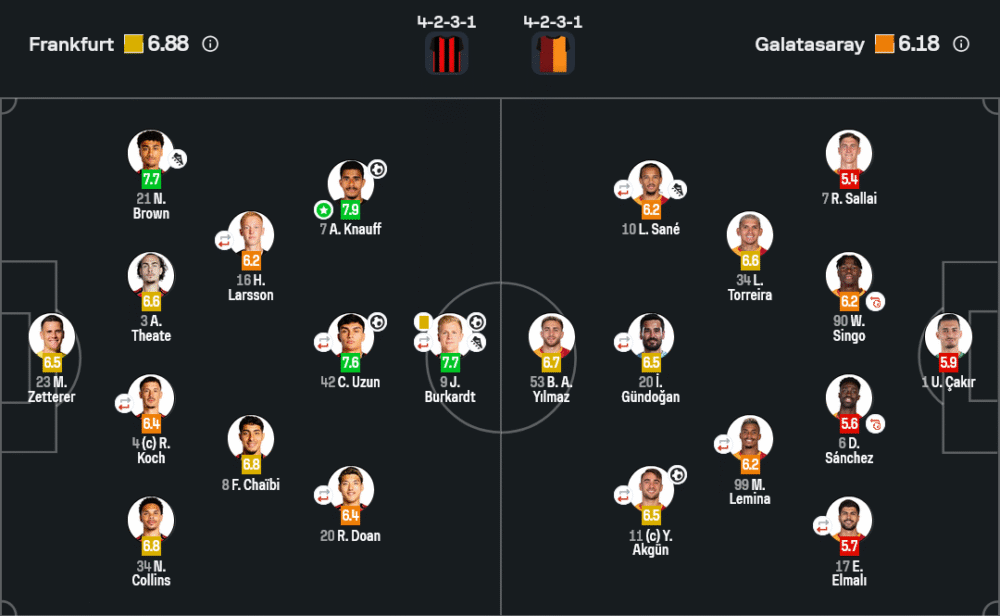This screenshot has height=616, width=1000.
Task: Click the yellow card icon on J. Burkardt
Action: (423, 321)
